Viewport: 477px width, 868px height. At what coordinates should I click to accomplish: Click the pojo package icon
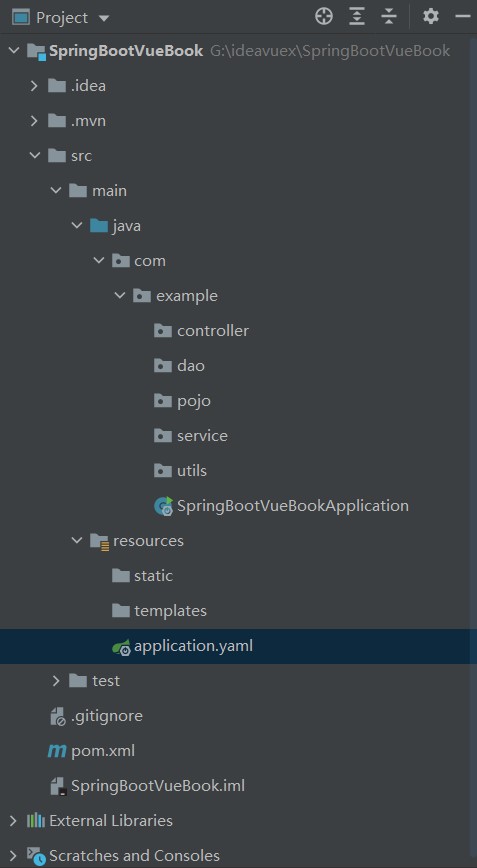point(163,400)
